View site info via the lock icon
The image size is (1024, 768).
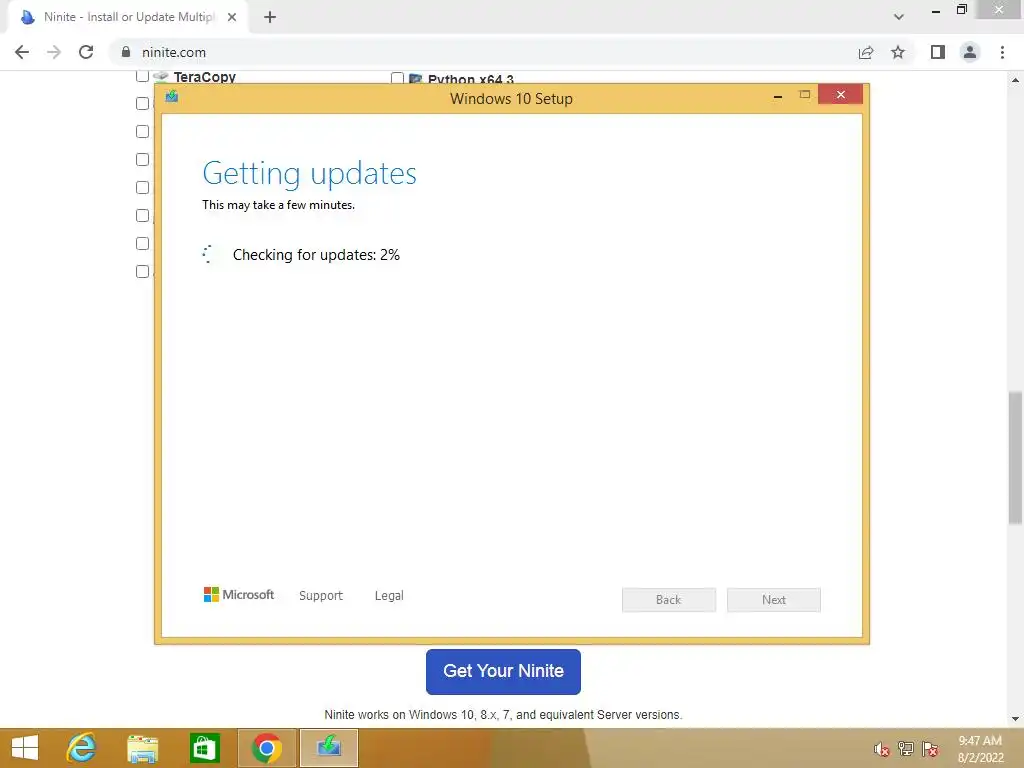(x=126, y=52)
